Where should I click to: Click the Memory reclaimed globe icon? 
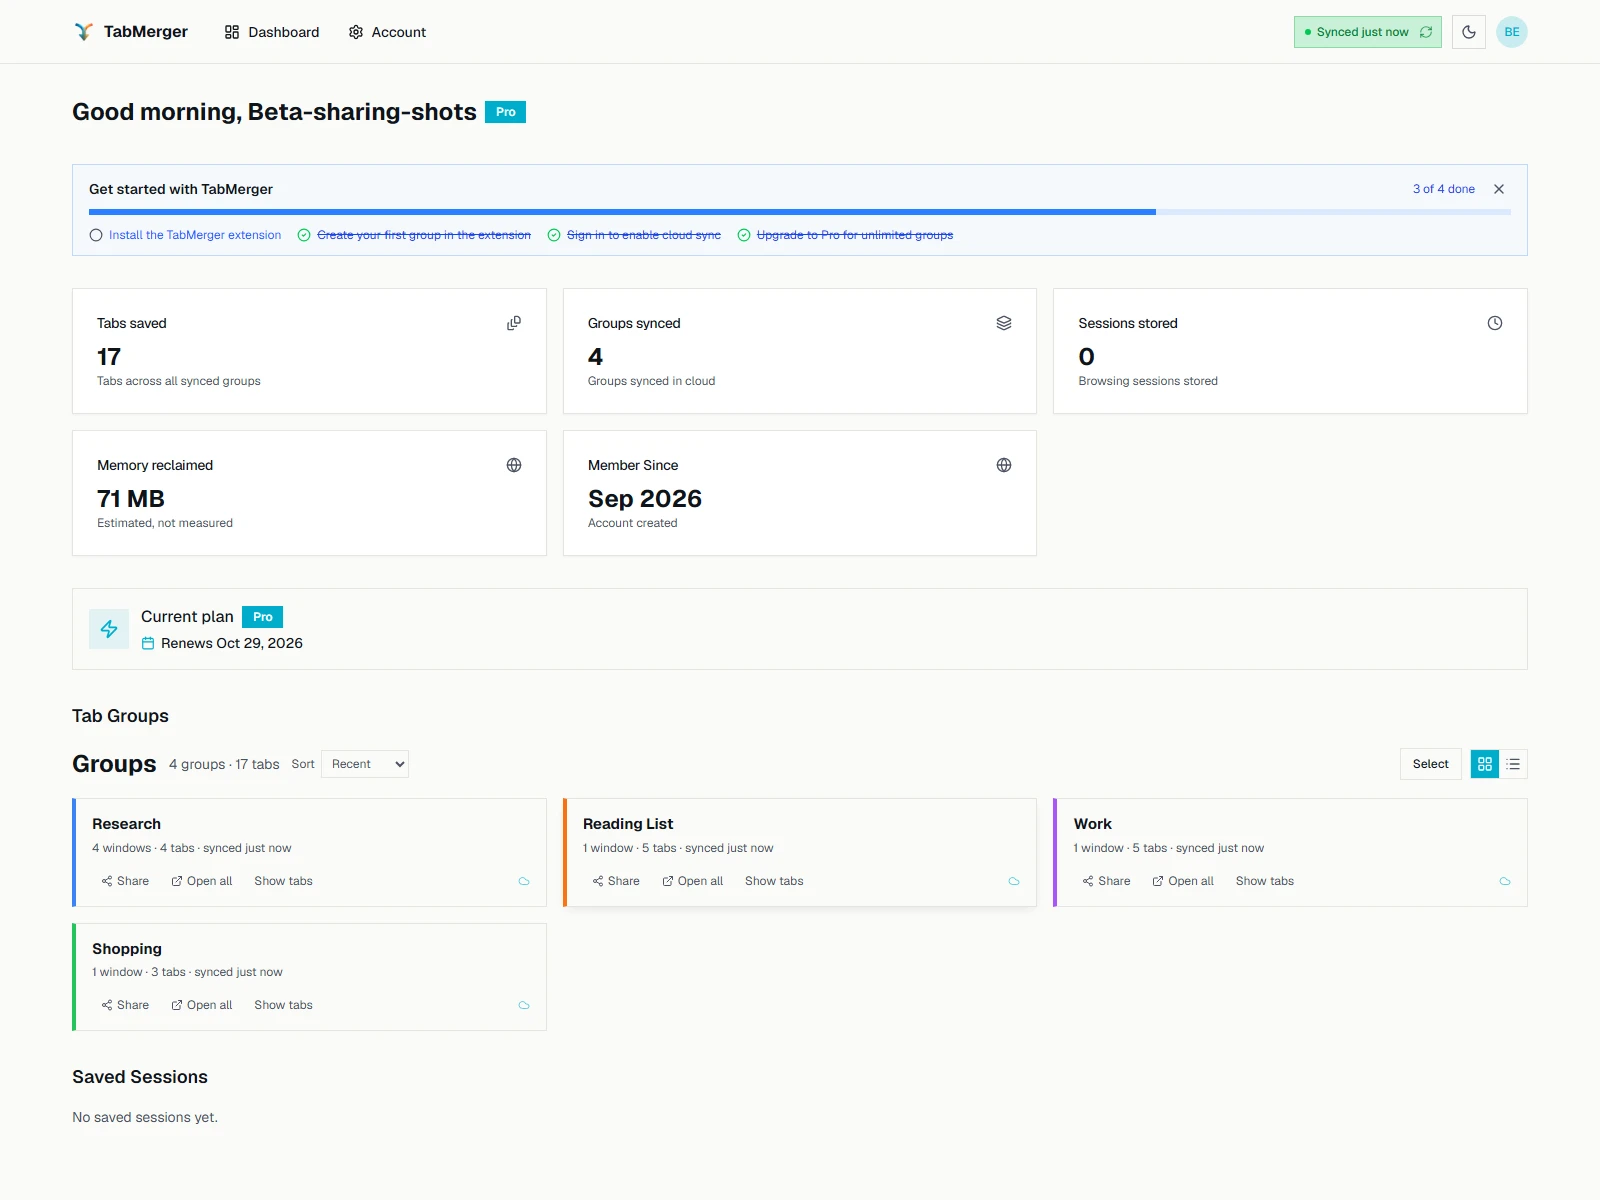(x=514, y=465)
